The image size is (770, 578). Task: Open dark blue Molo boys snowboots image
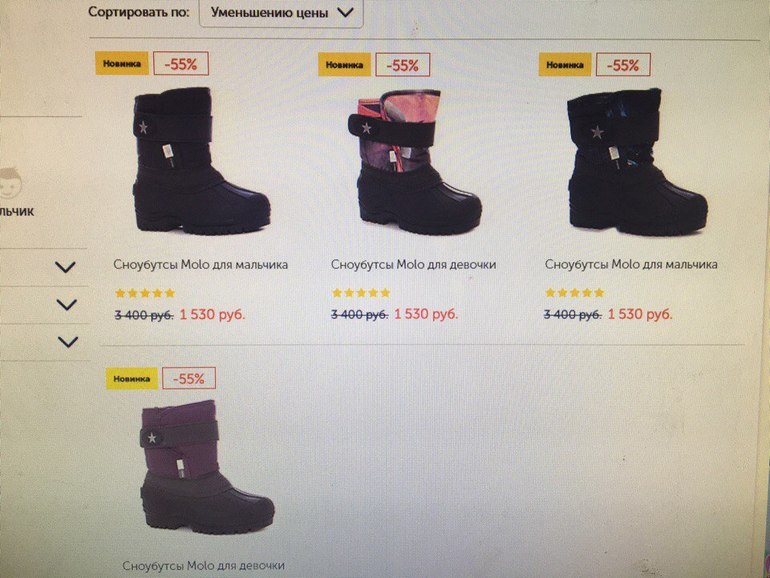click(637, 162)
